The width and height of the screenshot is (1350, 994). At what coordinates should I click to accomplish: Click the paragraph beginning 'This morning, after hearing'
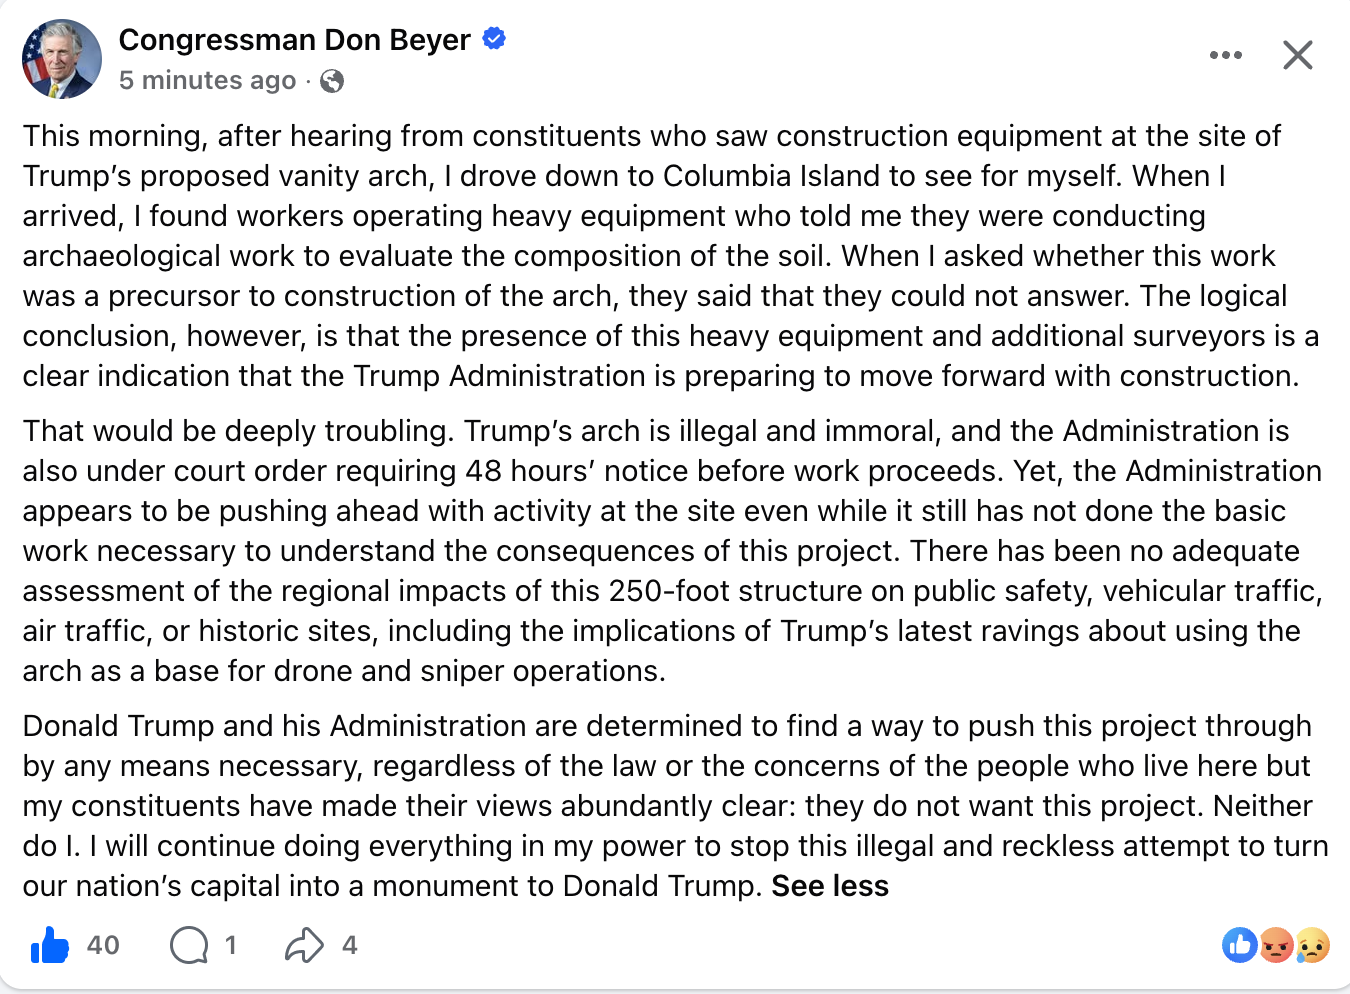click(671, 256)
